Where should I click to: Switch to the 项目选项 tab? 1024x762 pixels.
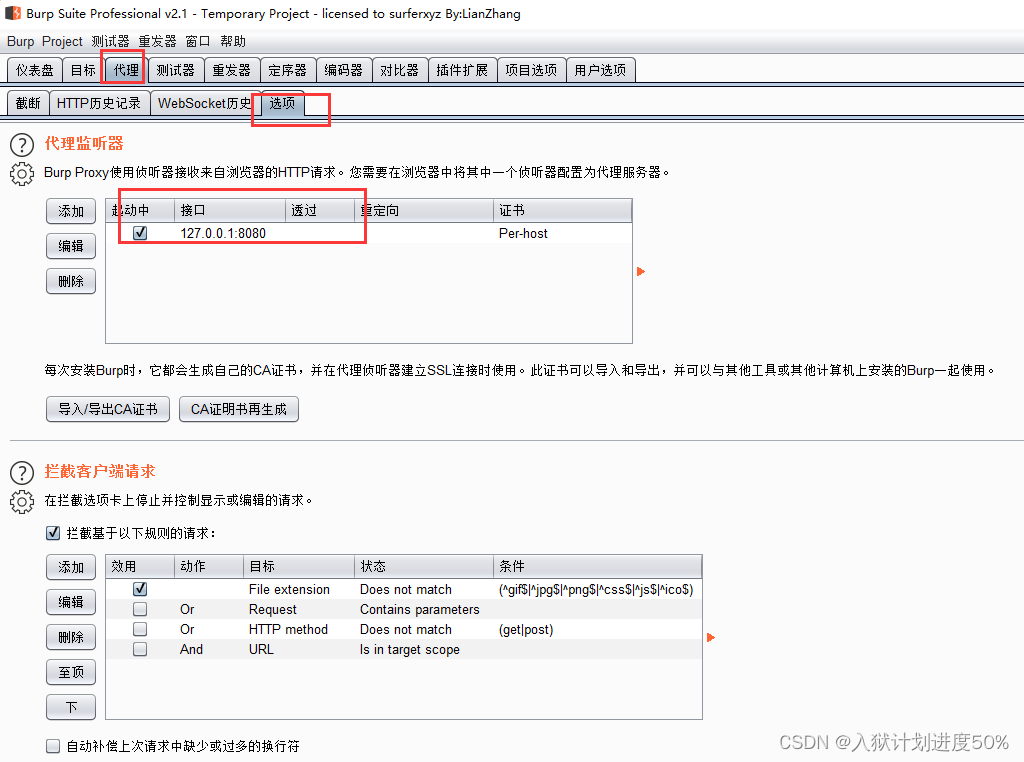pos(532,71)
